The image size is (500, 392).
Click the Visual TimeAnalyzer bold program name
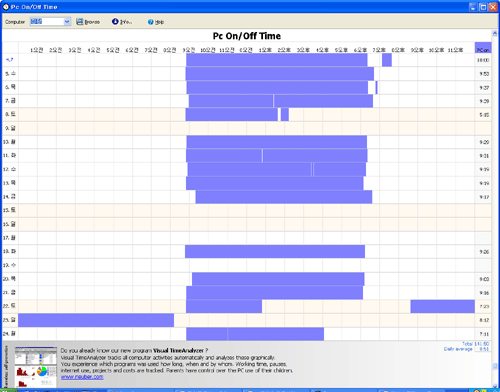click(x=178, y=350)
